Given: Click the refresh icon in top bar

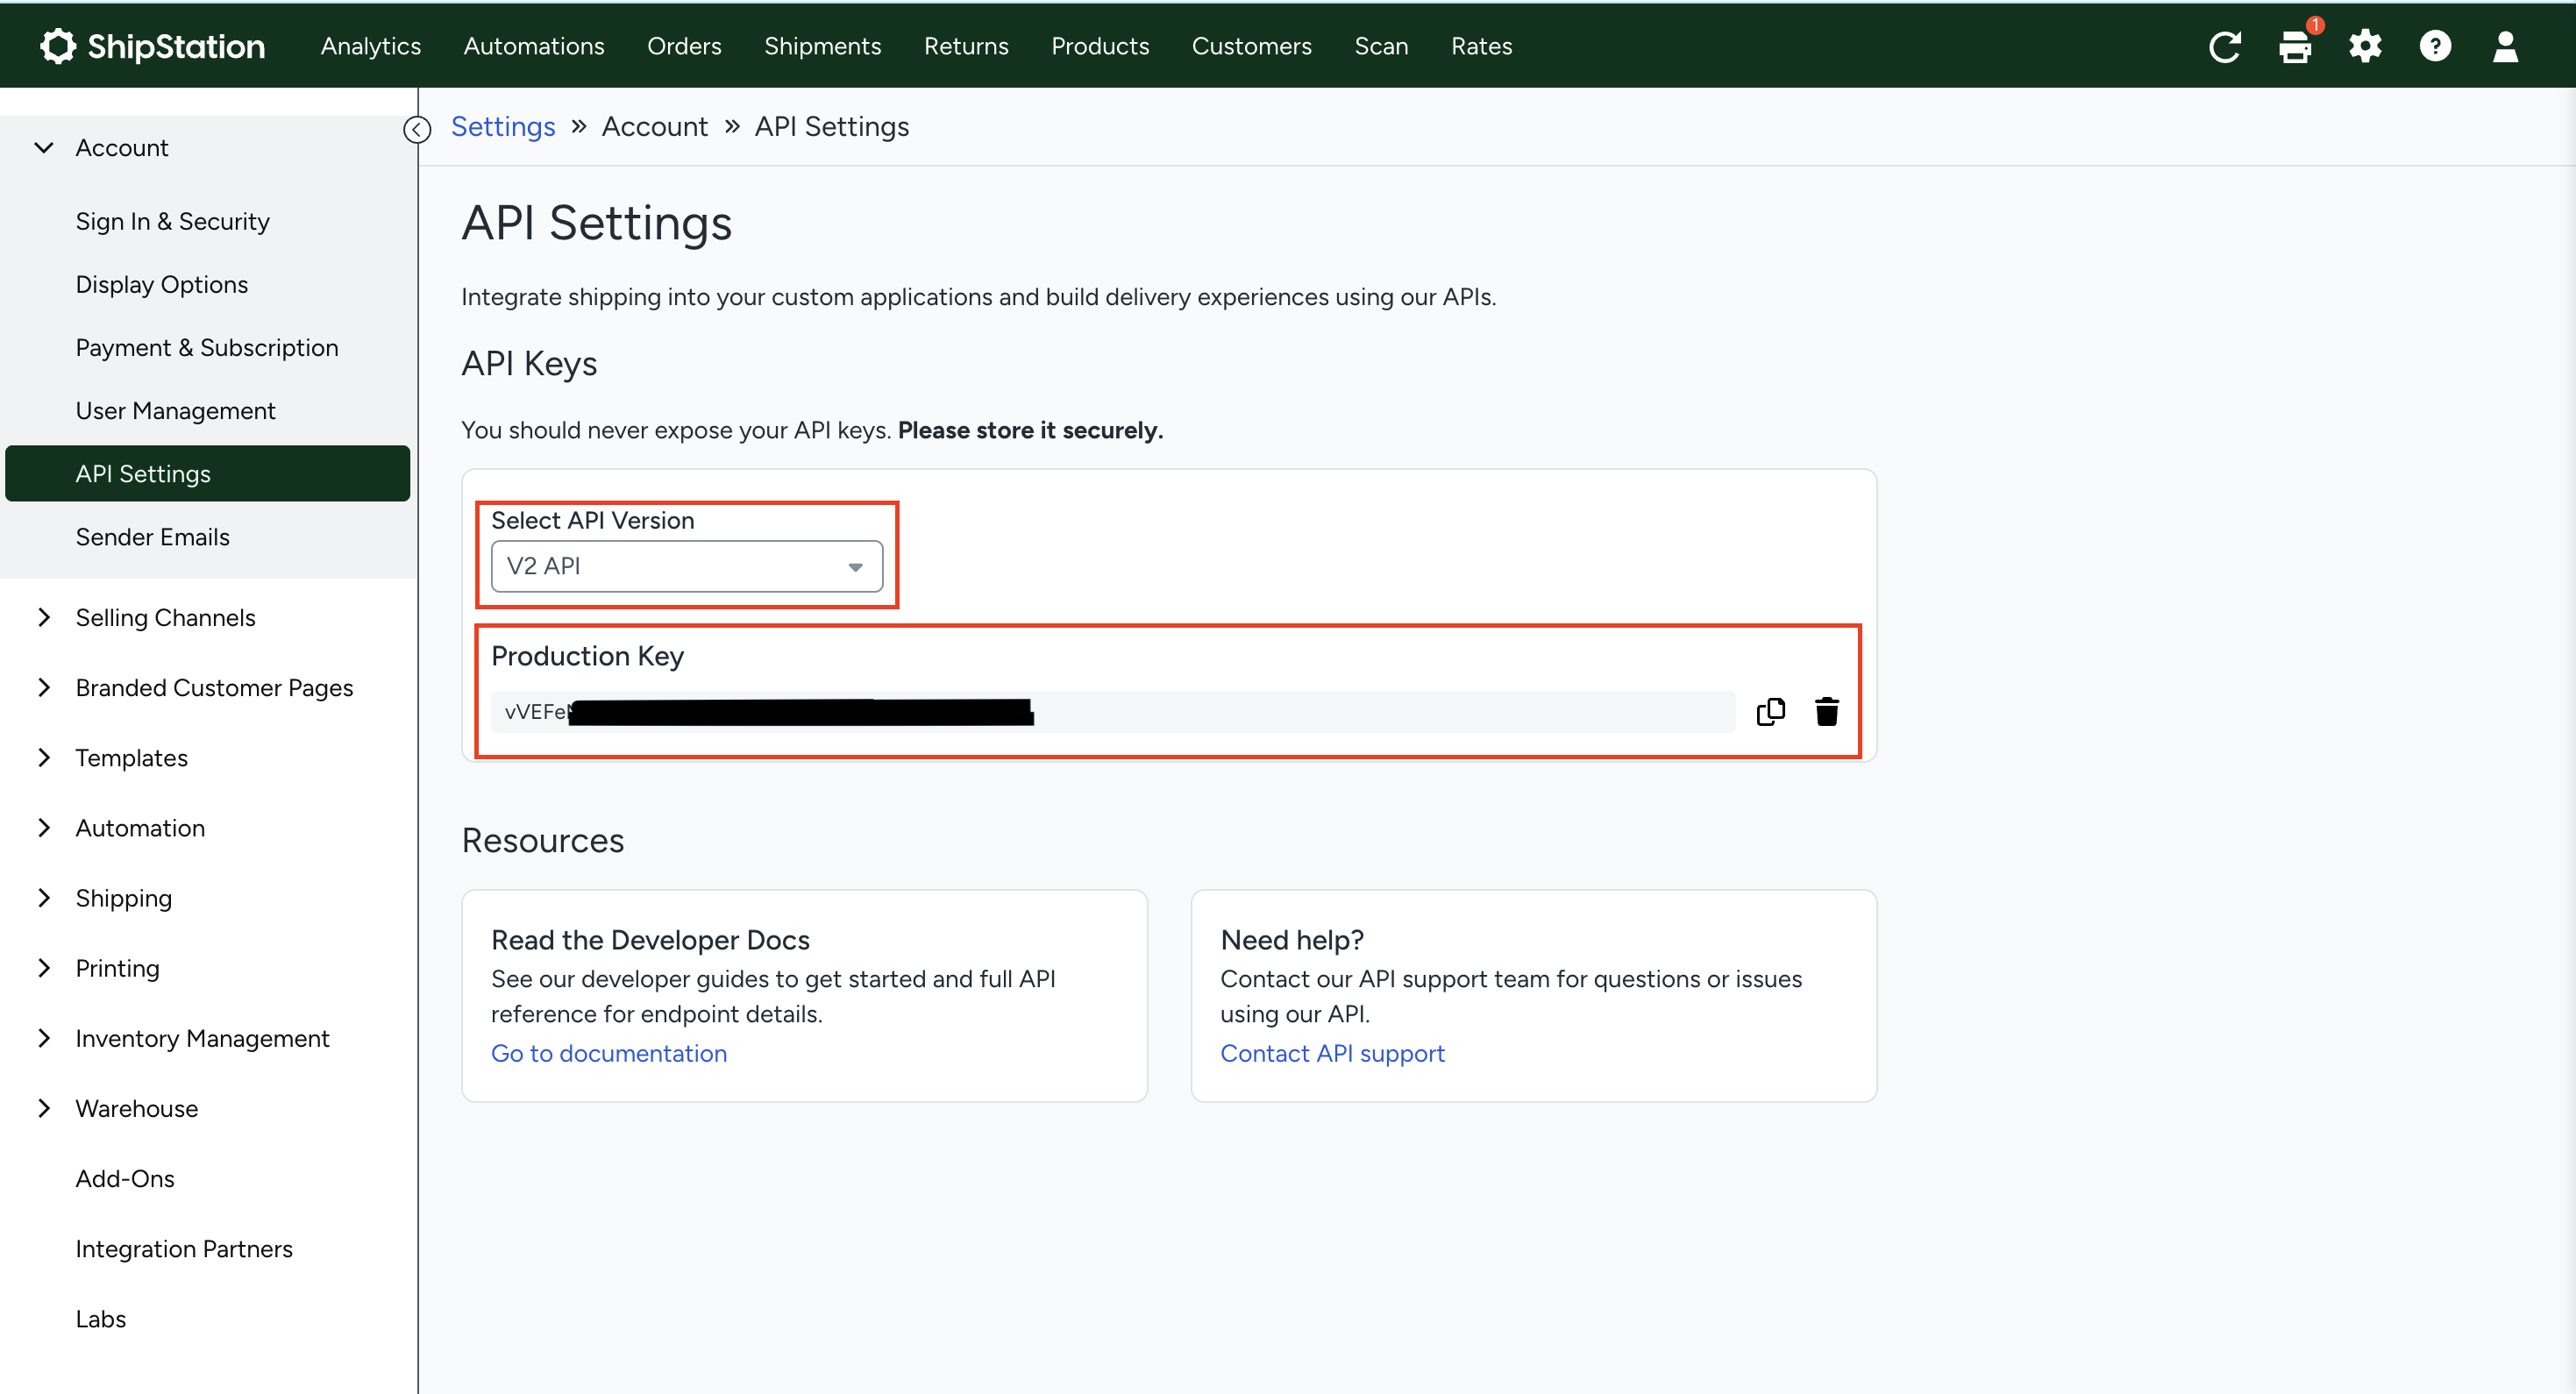Looking at the screenshot, I should pyautogui.click(x=2224, y=46).
